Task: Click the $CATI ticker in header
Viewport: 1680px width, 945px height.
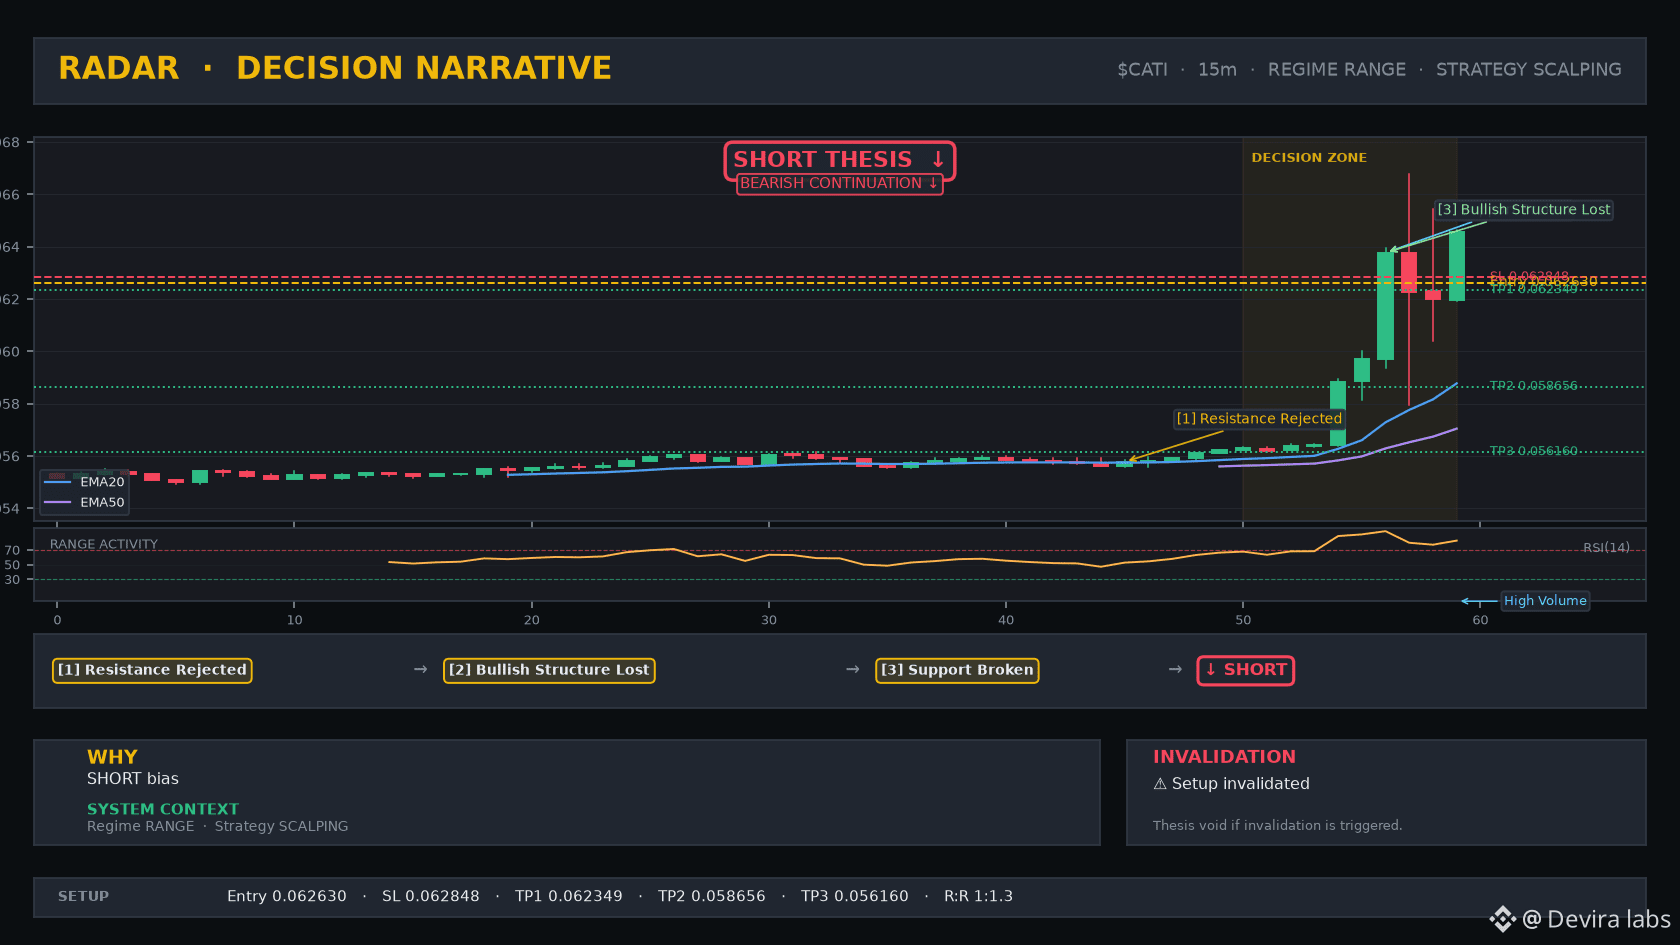Action: [x=1142, y=70]
